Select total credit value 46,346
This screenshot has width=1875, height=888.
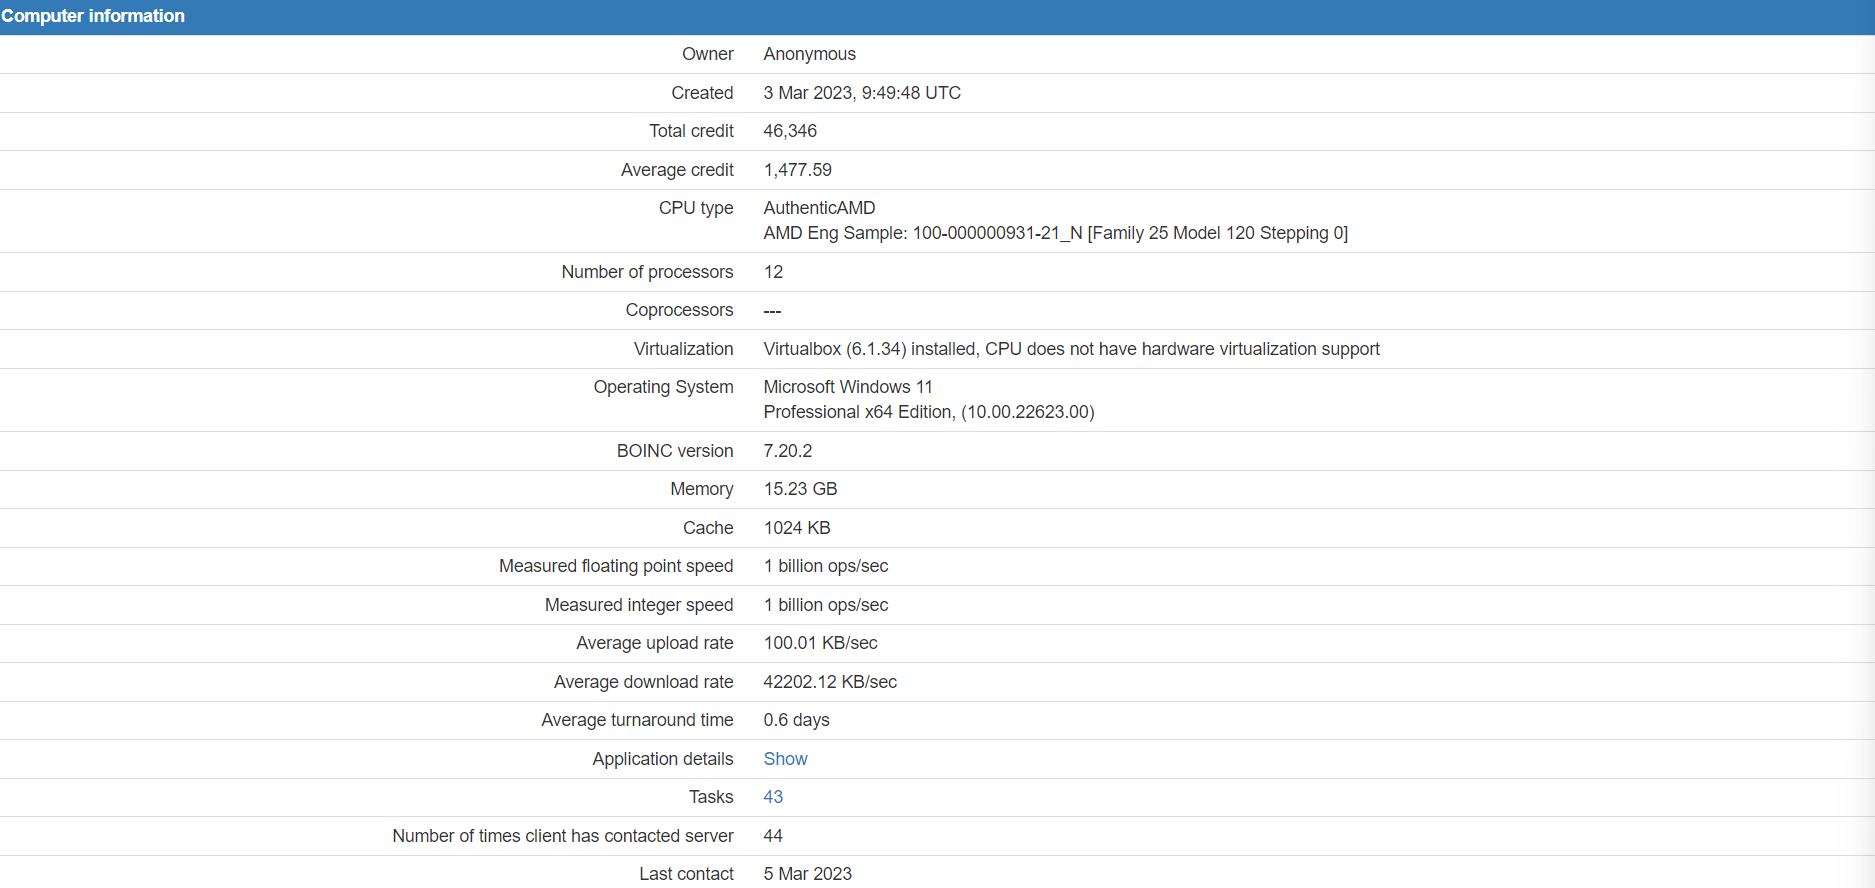[x=790, y=131]
